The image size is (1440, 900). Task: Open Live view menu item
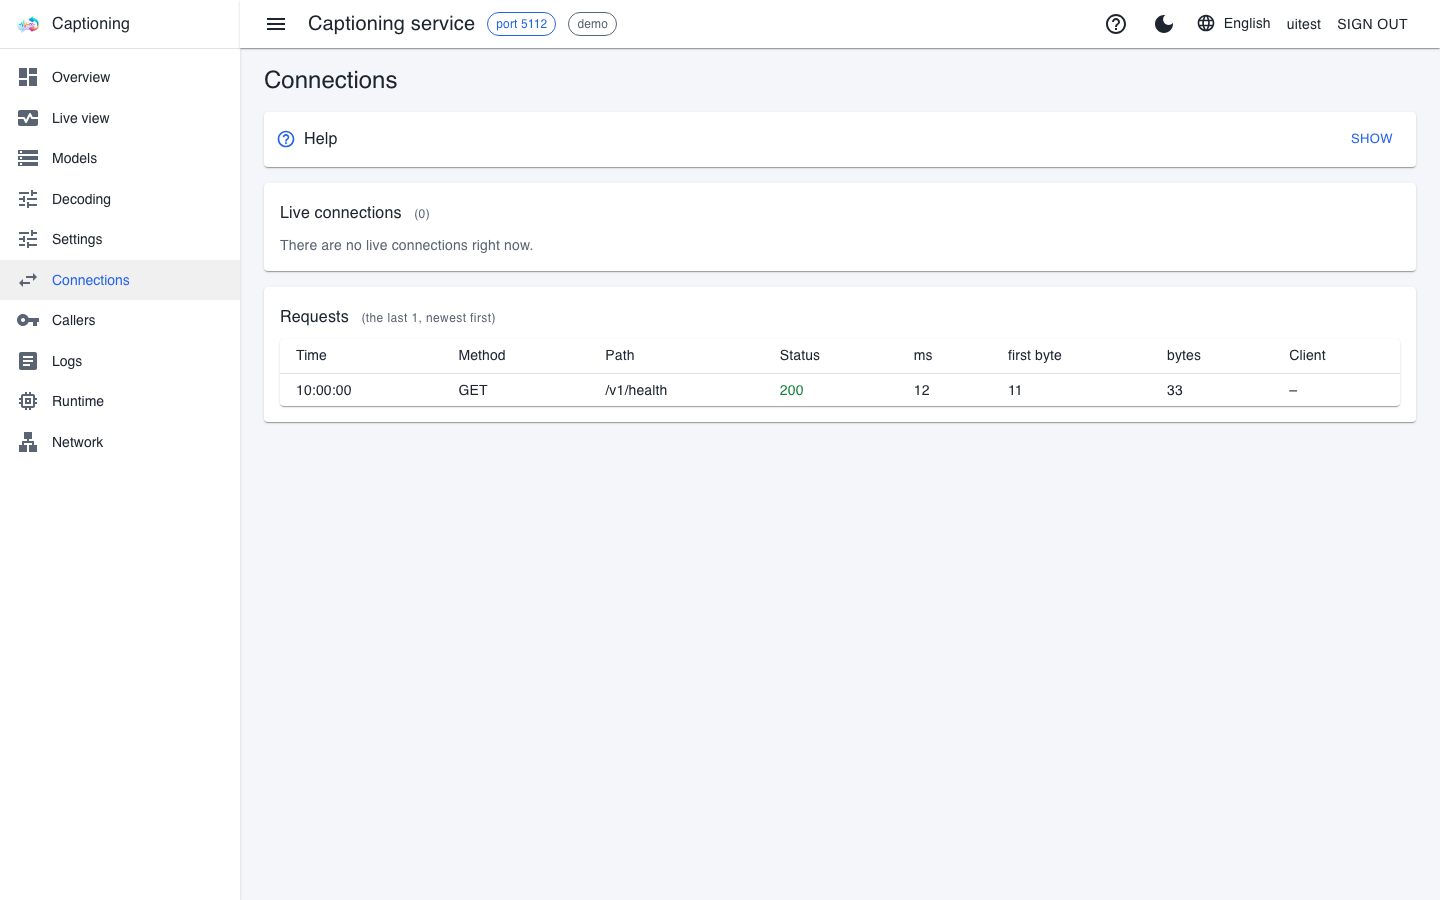tap(120, 118)
